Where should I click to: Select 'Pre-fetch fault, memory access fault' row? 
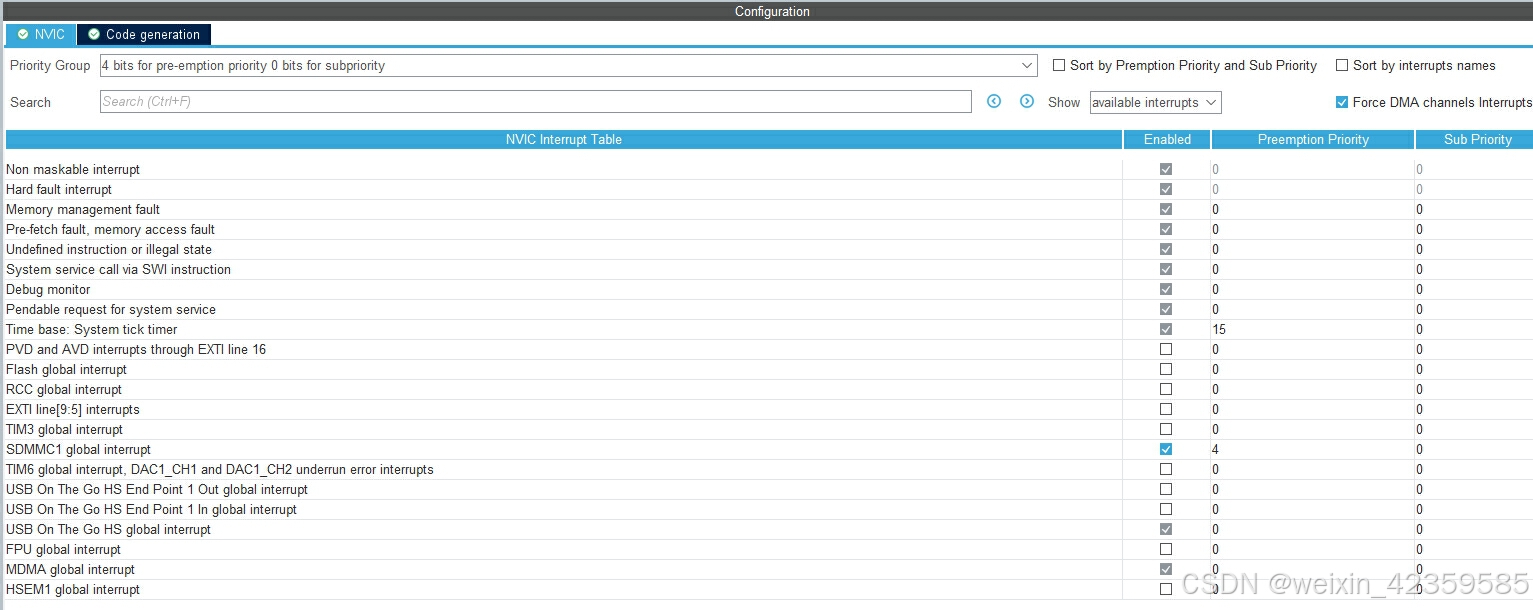click(111, 230)
